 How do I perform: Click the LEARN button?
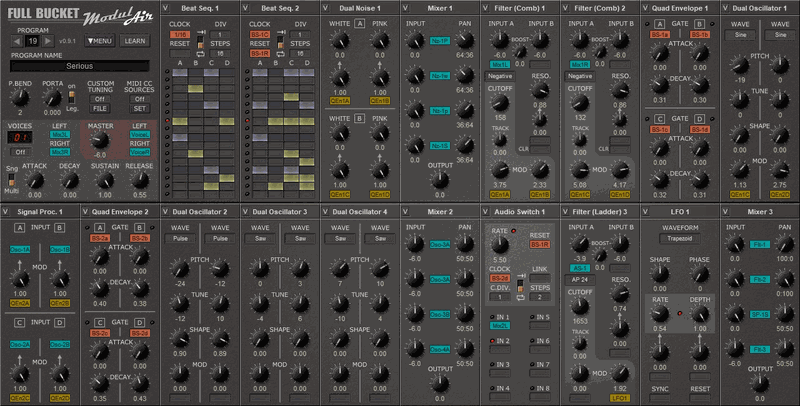(133, 41)
